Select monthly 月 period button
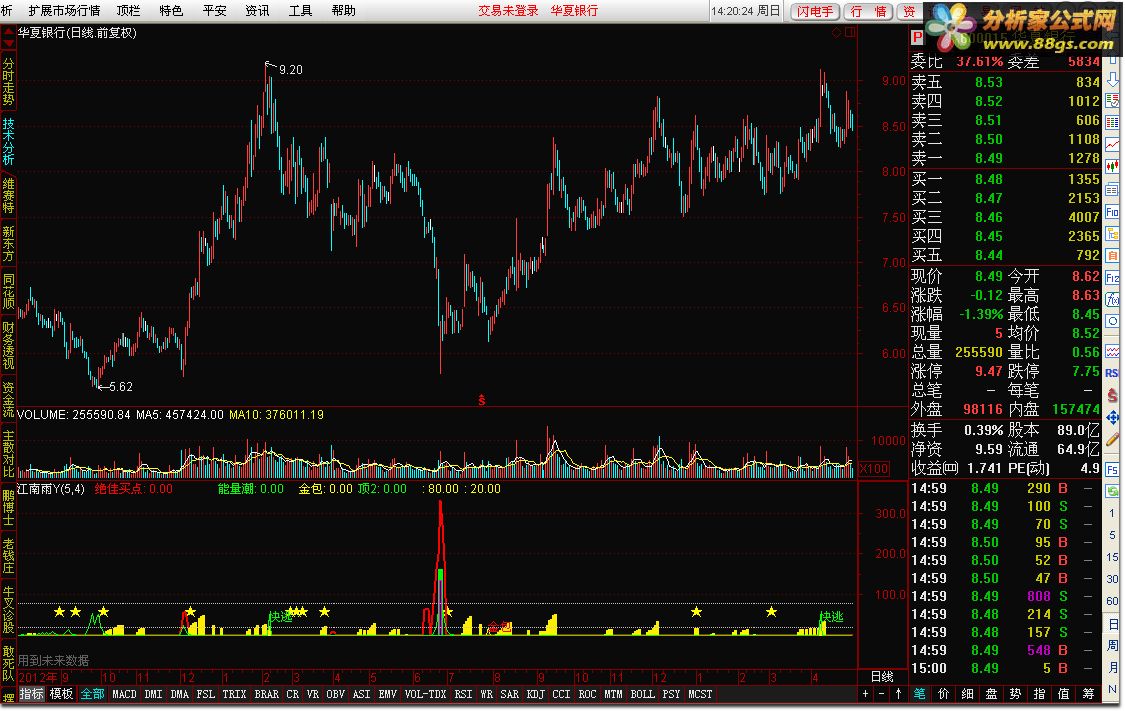1125x711 pixels. pos(1112,667)
